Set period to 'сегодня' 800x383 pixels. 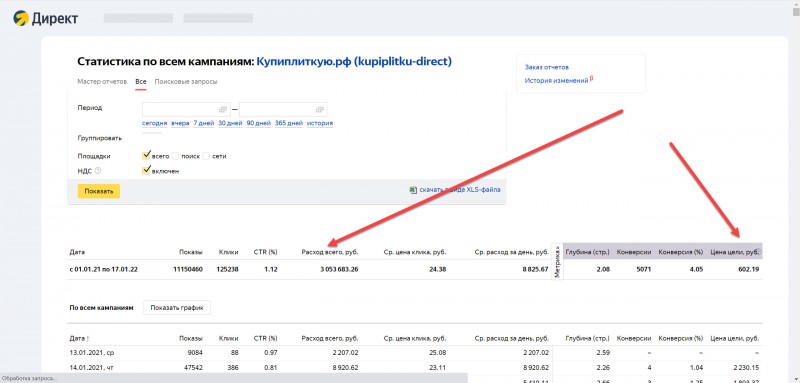coord(155,123)
